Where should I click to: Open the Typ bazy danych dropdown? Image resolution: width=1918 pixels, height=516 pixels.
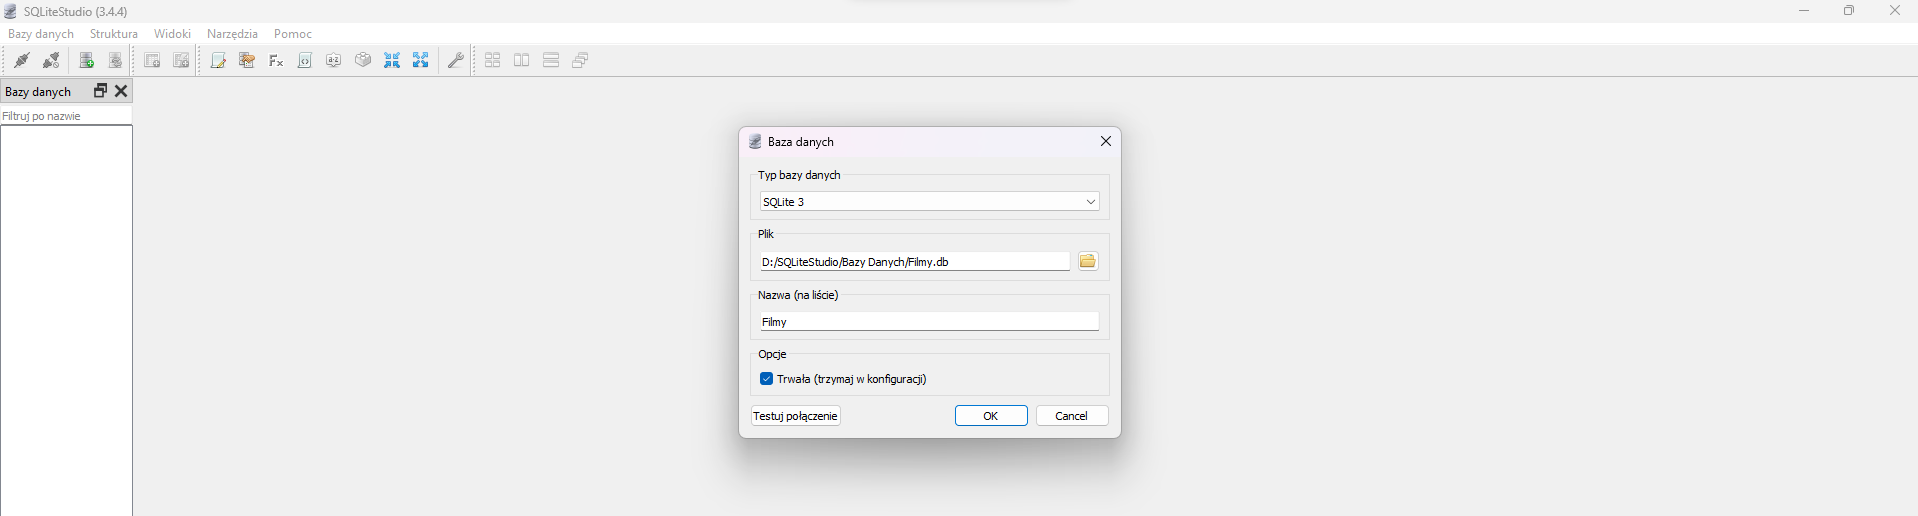[930, 202]
